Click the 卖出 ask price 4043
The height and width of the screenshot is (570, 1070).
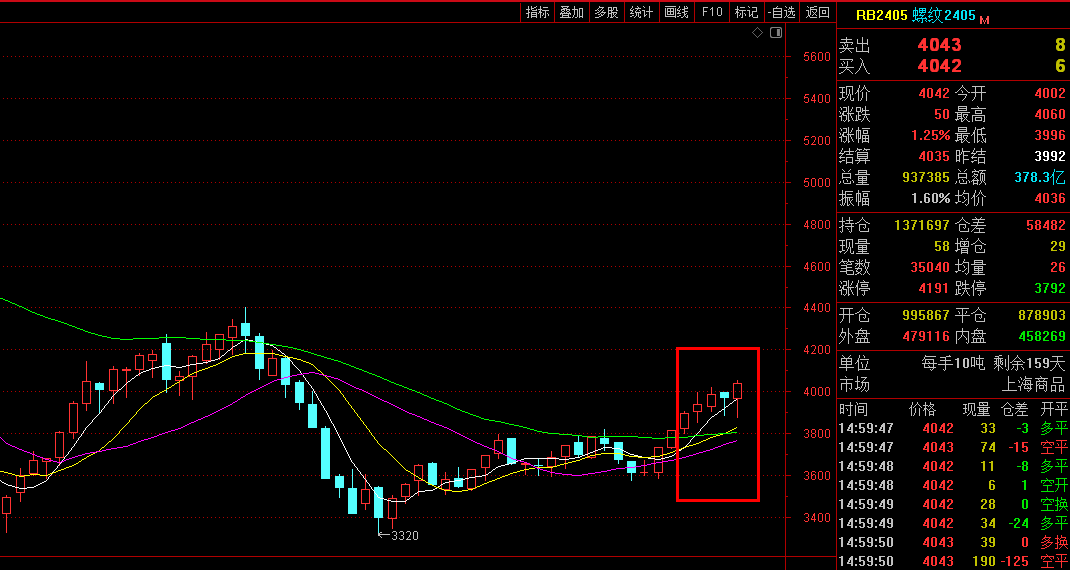(939, 45)
